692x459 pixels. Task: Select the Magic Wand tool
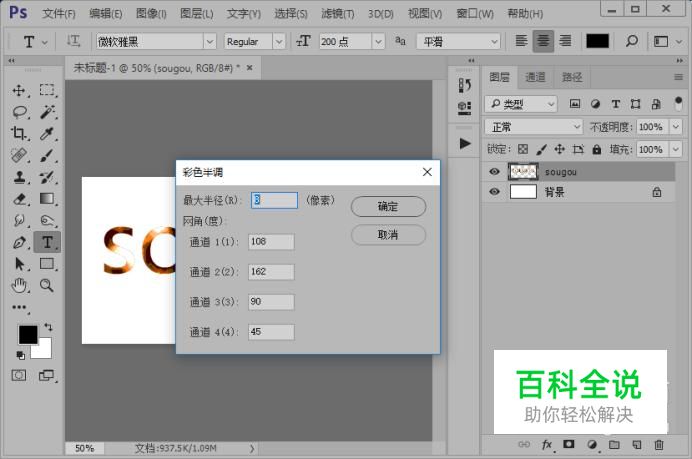(47, 112)
